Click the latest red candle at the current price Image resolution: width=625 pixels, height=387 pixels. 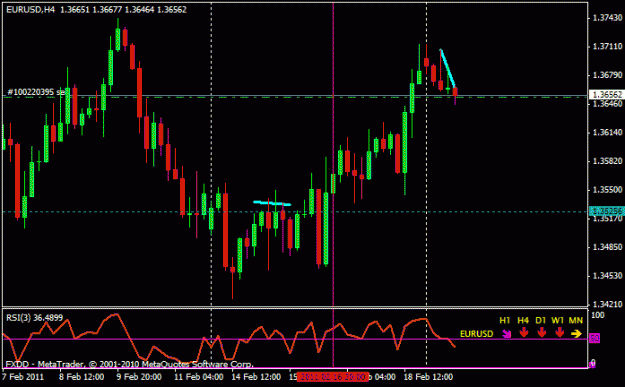[x=455, y=92]
